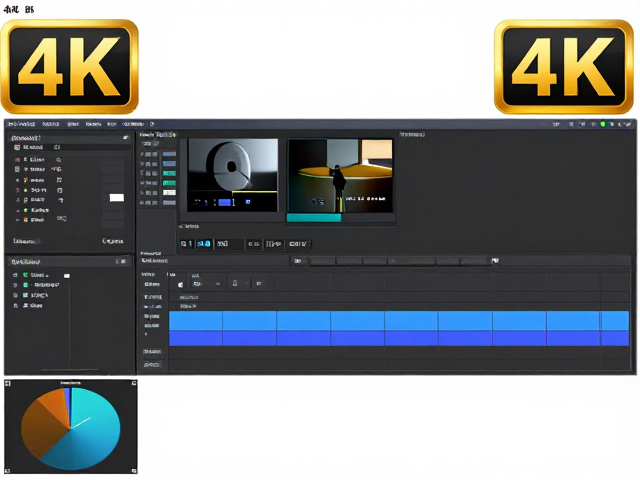Click the header icon of the lower-left panel
The image size is (640, 480).
121,262
